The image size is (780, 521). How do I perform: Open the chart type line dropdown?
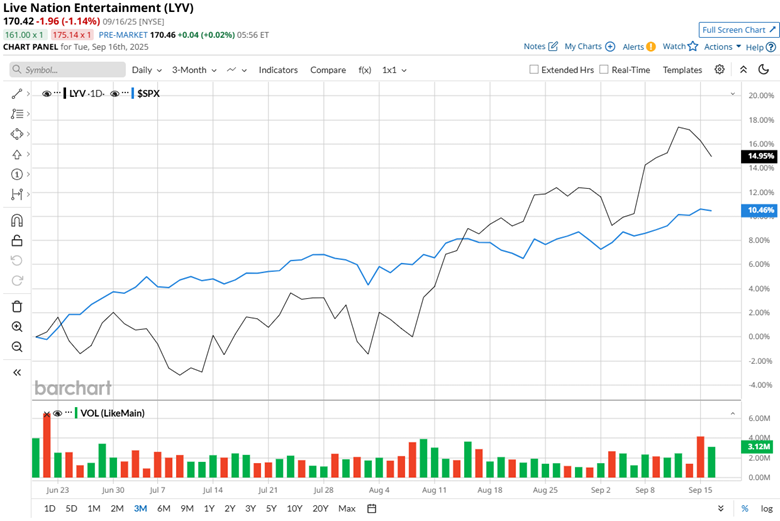tap(237, 70)
